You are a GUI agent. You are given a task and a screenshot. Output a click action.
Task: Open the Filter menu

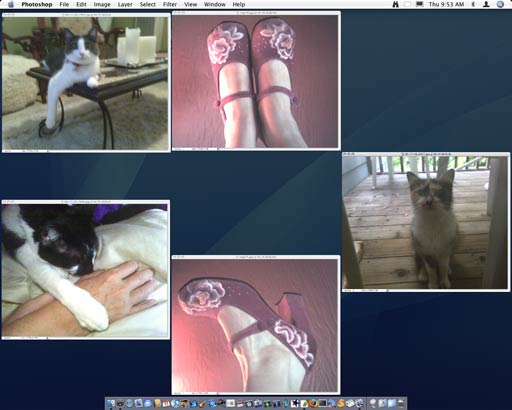pos(170,4)
